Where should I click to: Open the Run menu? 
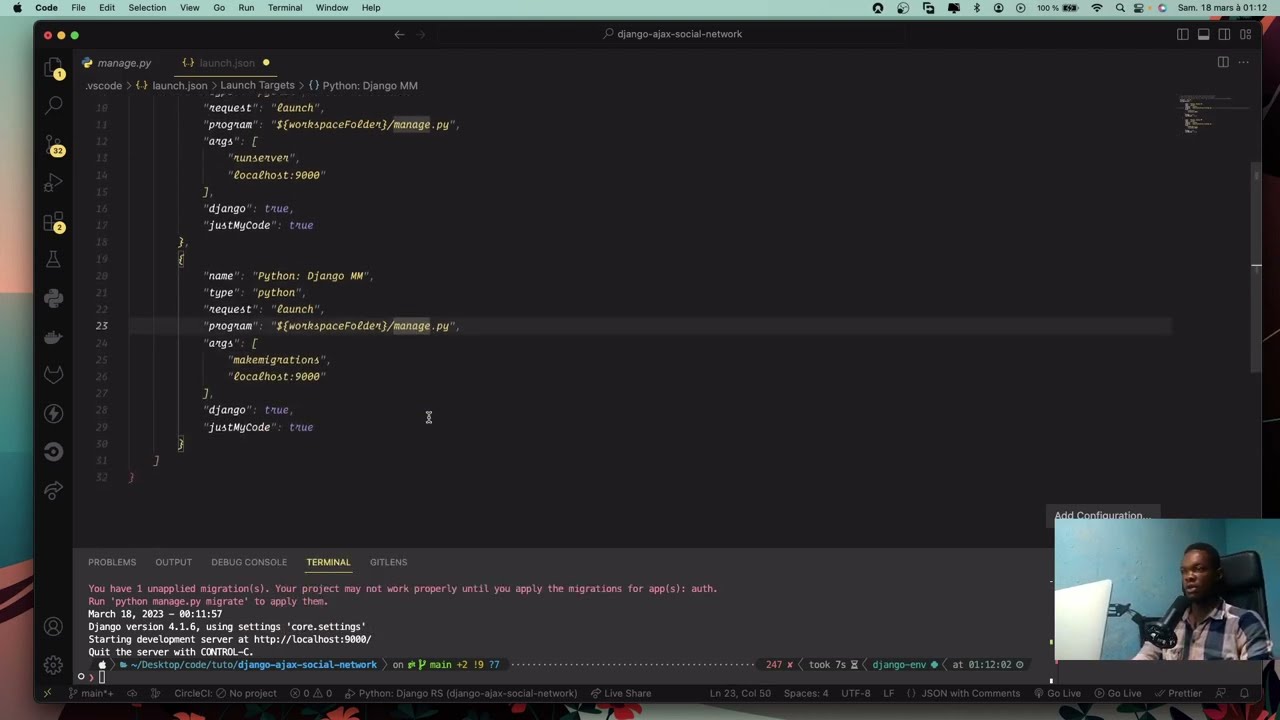tap(246, 8)
